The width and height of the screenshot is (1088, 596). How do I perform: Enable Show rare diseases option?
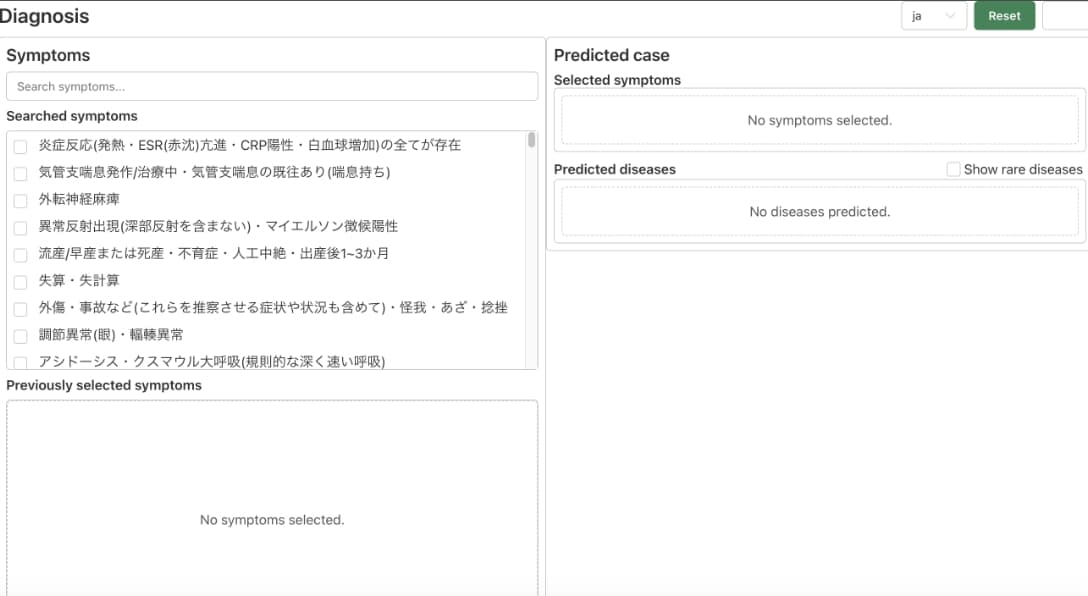(x=953, y=170)
